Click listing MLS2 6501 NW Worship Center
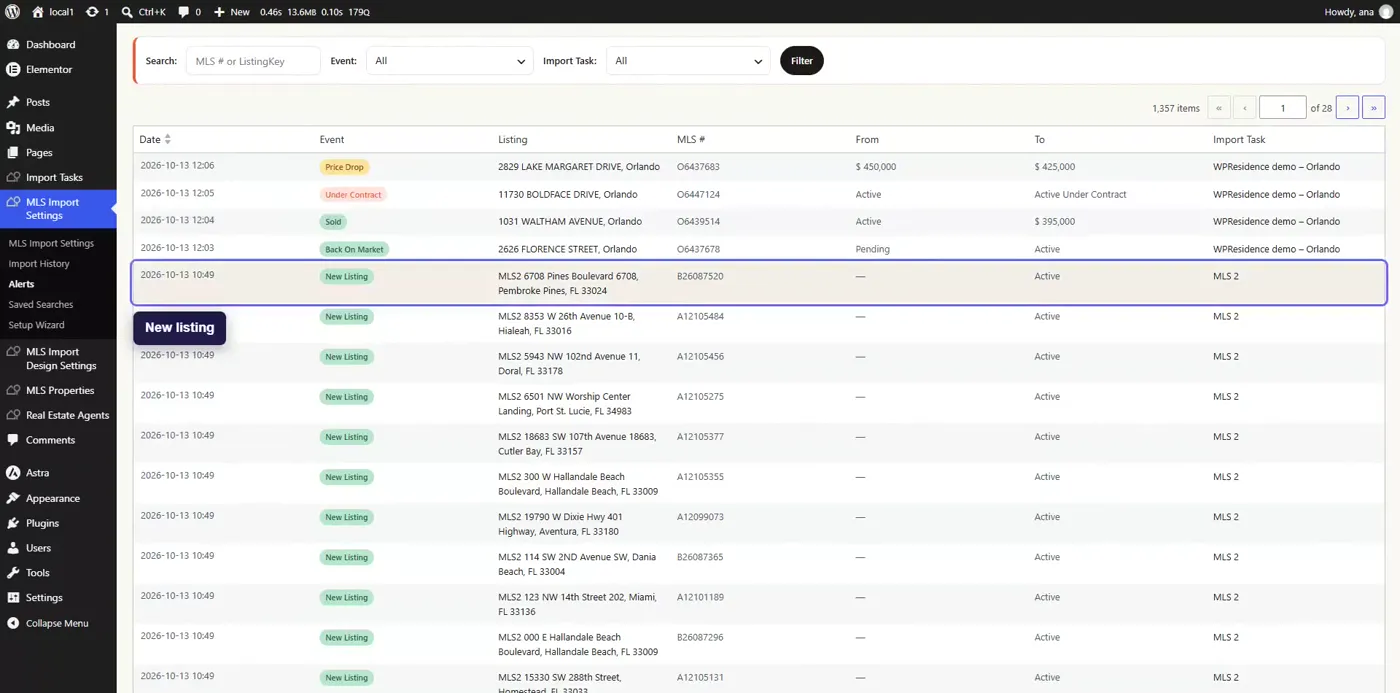 pos(565,404)
